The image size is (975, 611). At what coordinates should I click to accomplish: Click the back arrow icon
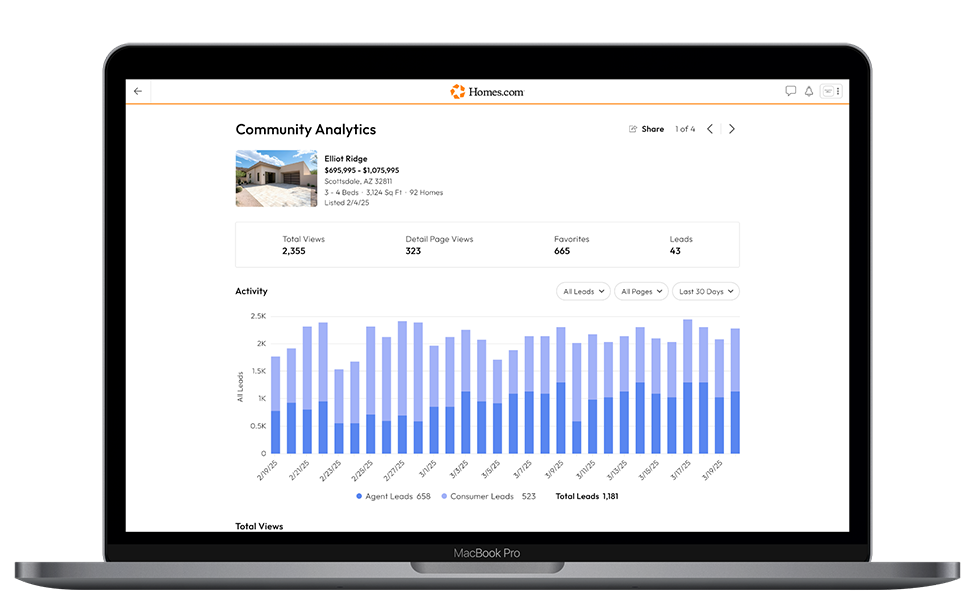click(137, 91)
